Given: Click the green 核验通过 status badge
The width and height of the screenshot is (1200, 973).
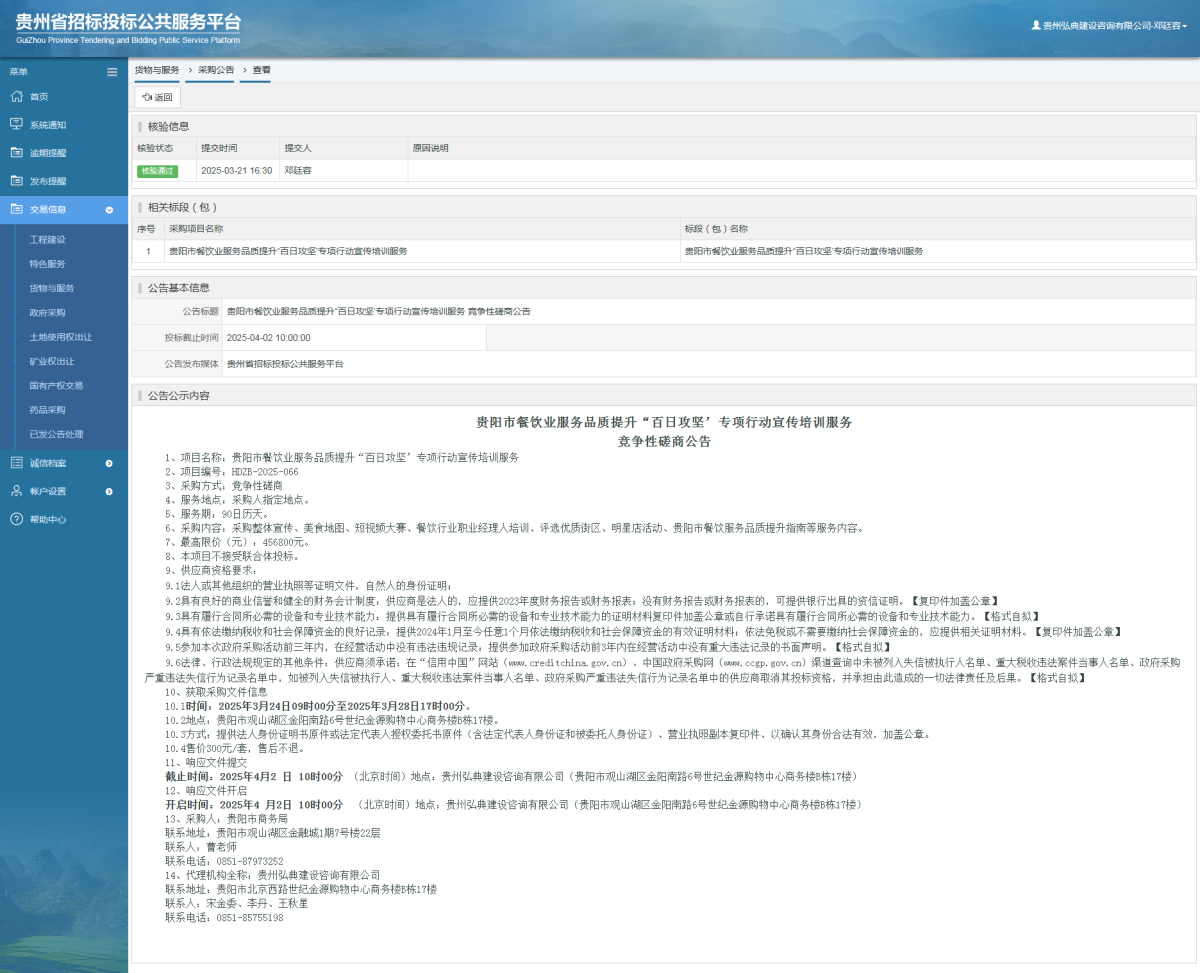Looking at the screenshot, I should (157, 171).
